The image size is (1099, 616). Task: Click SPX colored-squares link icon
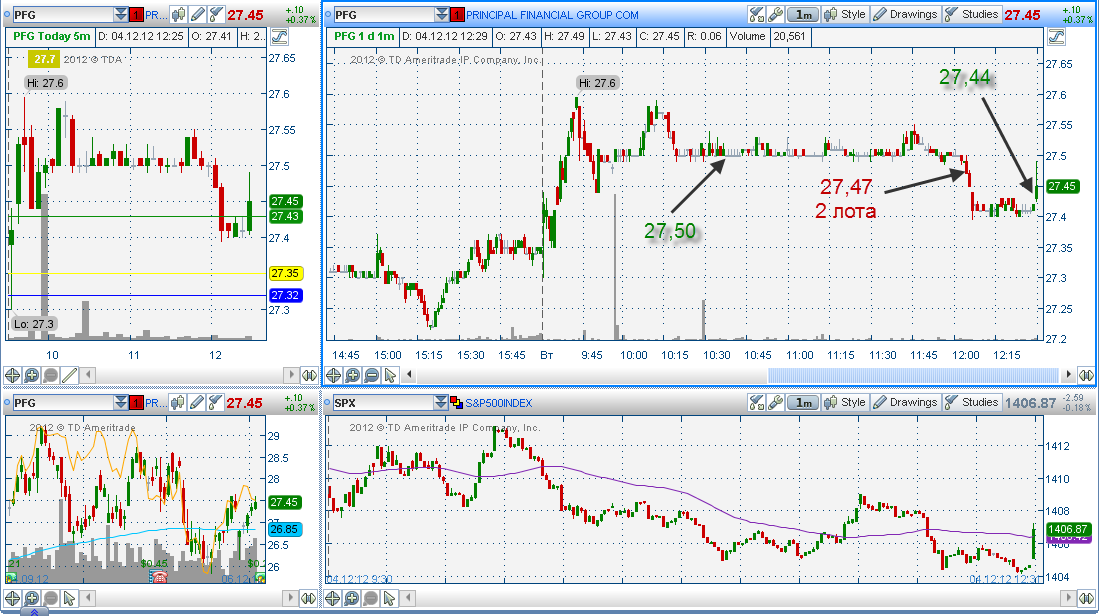pyautogui.click(x=456, y=402)
